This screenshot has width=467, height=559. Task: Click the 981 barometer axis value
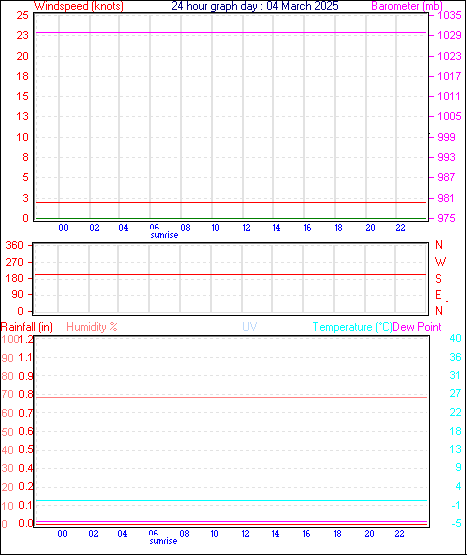click(446, 198)
